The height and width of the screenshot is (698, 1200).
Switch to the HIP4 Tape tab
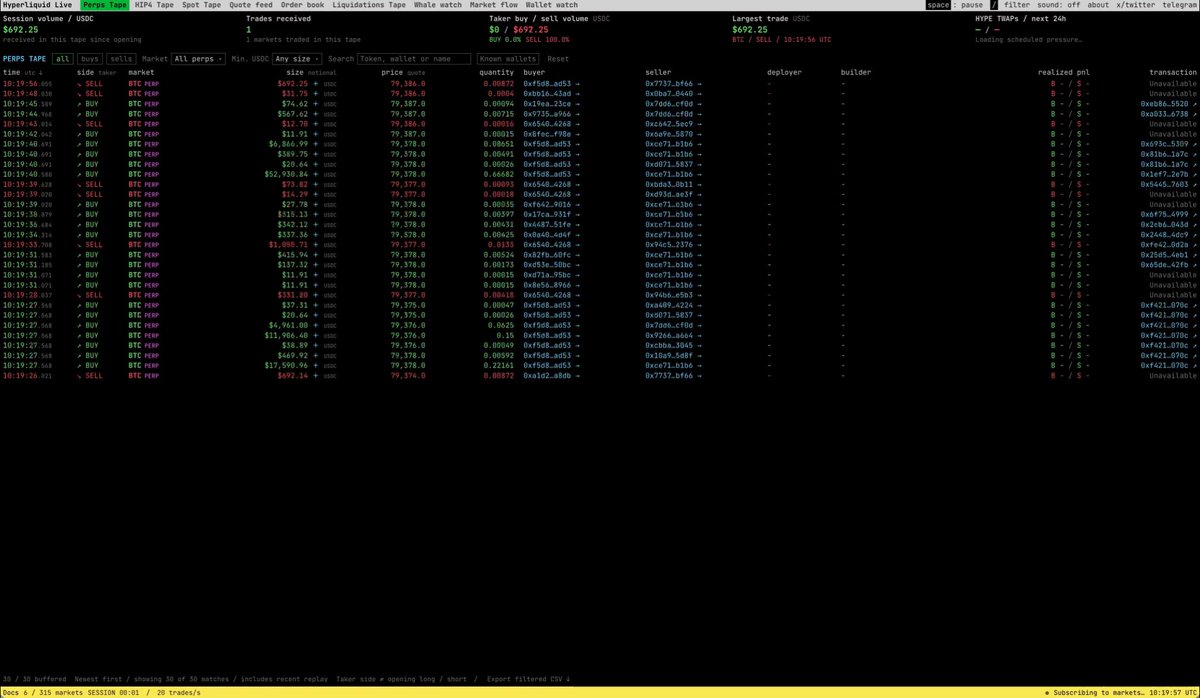click(154, 5)
